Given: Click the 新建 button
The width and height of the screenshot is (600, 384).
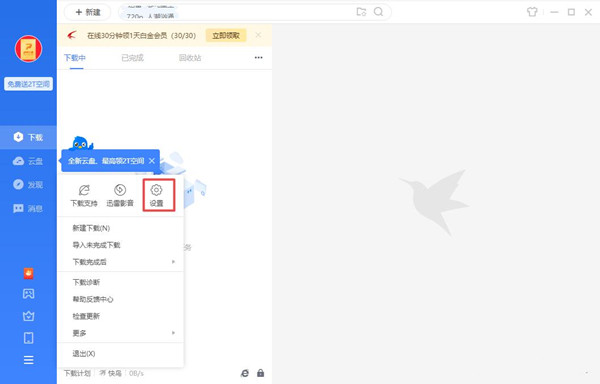Looking at the screenshot, I should tap(88, 12).
